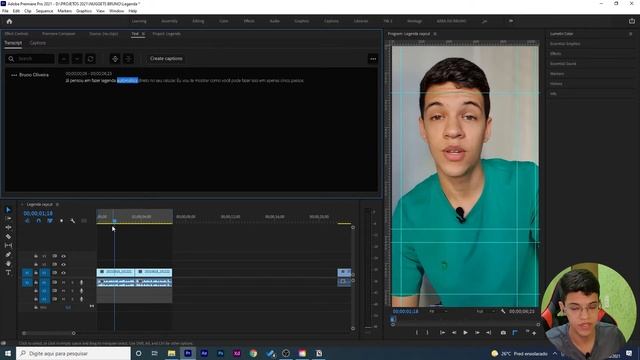Toggle Linked Selection in the timeline
This screenshot has width=640, height=360.
[x=50, y=221]
